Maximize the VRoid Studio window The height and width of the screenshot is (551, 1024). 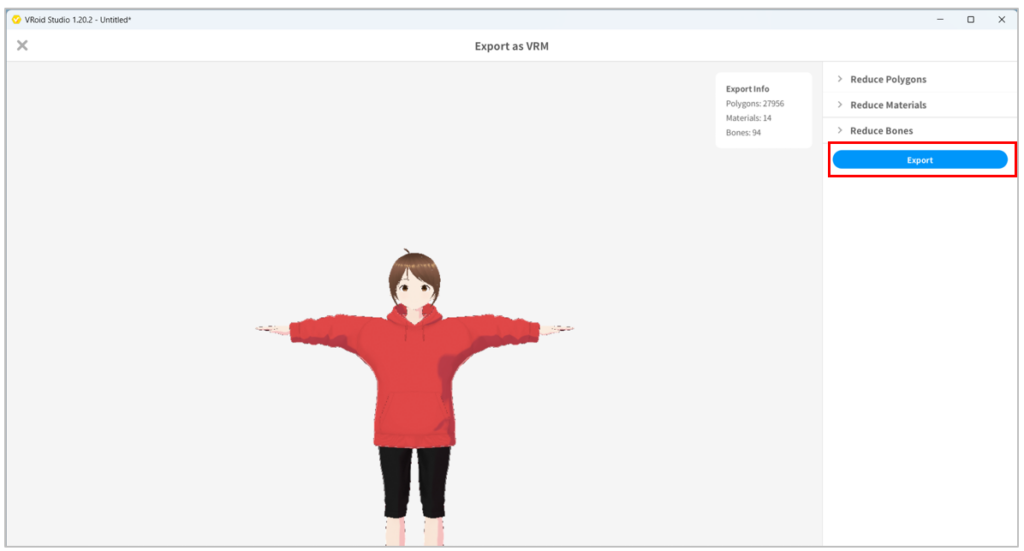coord(970,19)
